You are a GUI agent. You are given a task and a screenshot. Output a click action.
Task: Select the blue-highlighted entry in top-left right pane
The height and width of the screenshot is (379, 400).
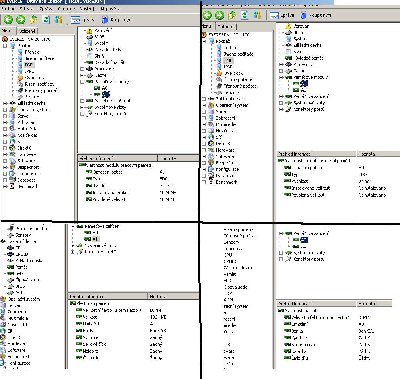(x=105, y=95)
